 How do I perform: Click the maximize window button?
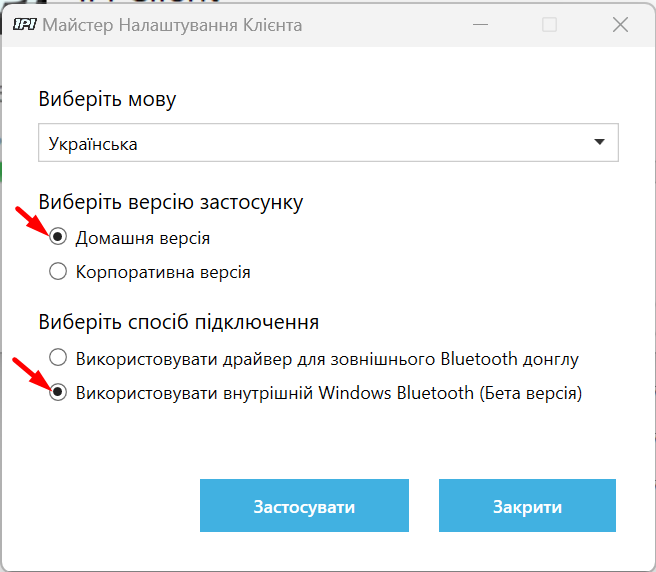[x=549, y=25]
